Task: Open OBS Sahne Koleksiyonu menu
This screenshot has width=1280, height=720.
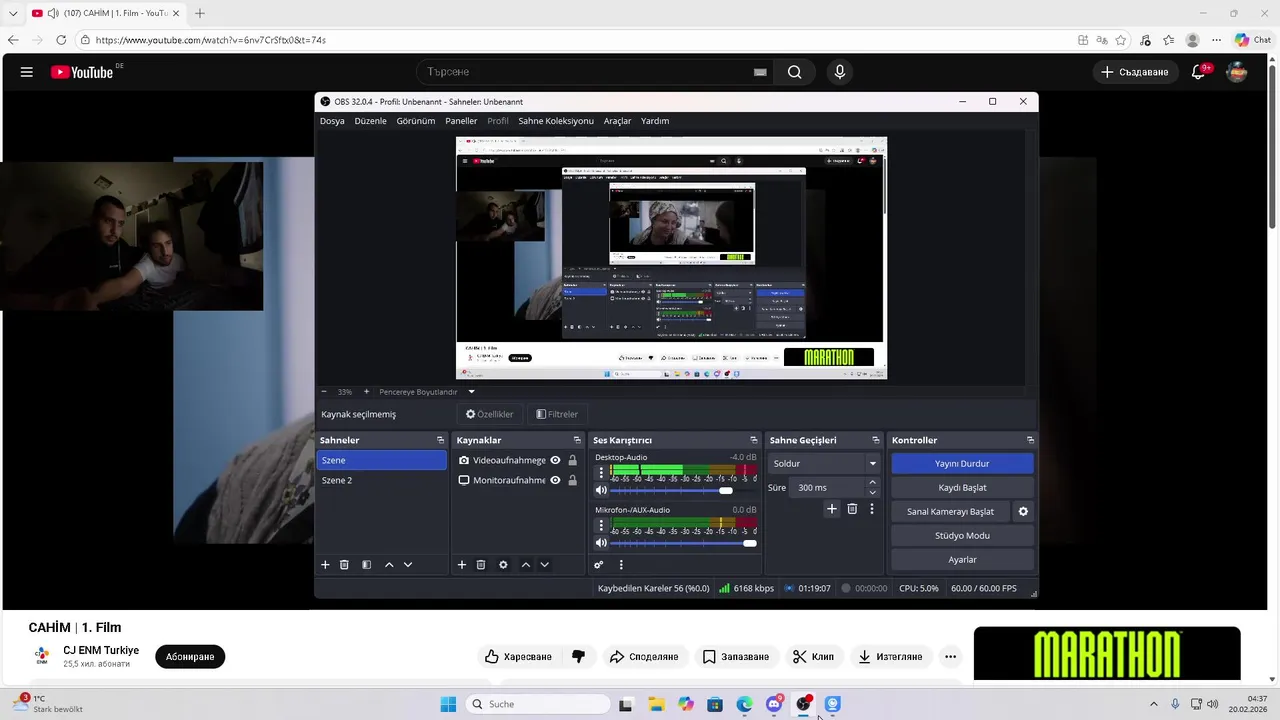Action: click(556, 121)
